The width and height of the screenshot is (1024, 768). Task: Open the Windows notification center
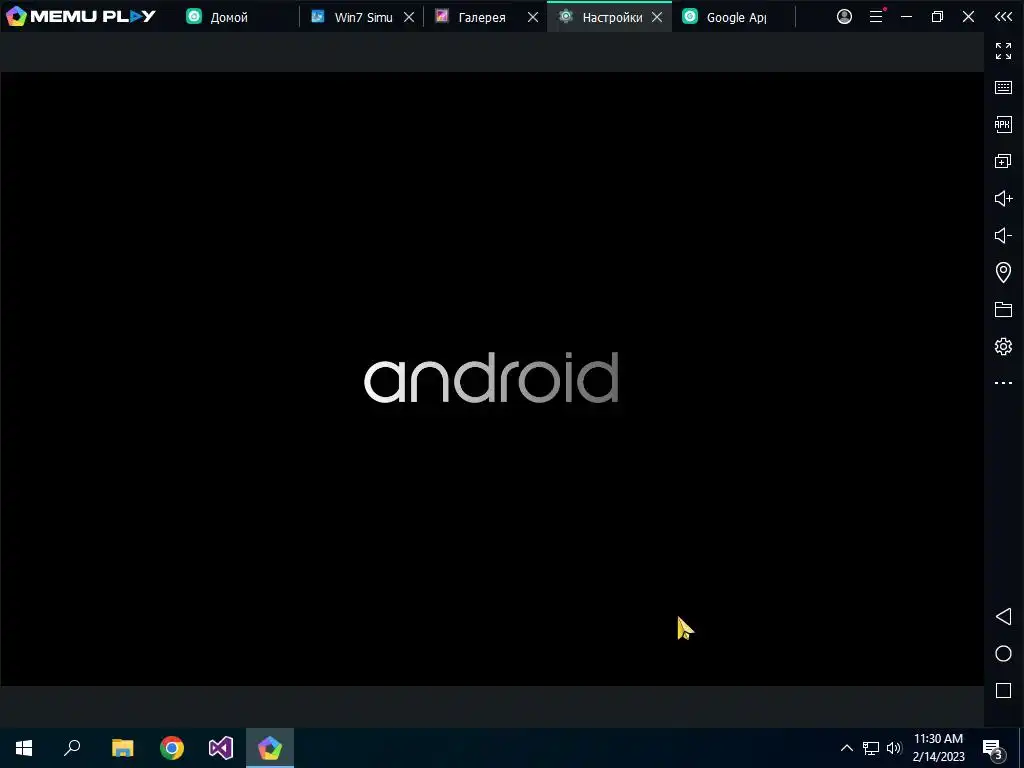[x=992, y=748]
